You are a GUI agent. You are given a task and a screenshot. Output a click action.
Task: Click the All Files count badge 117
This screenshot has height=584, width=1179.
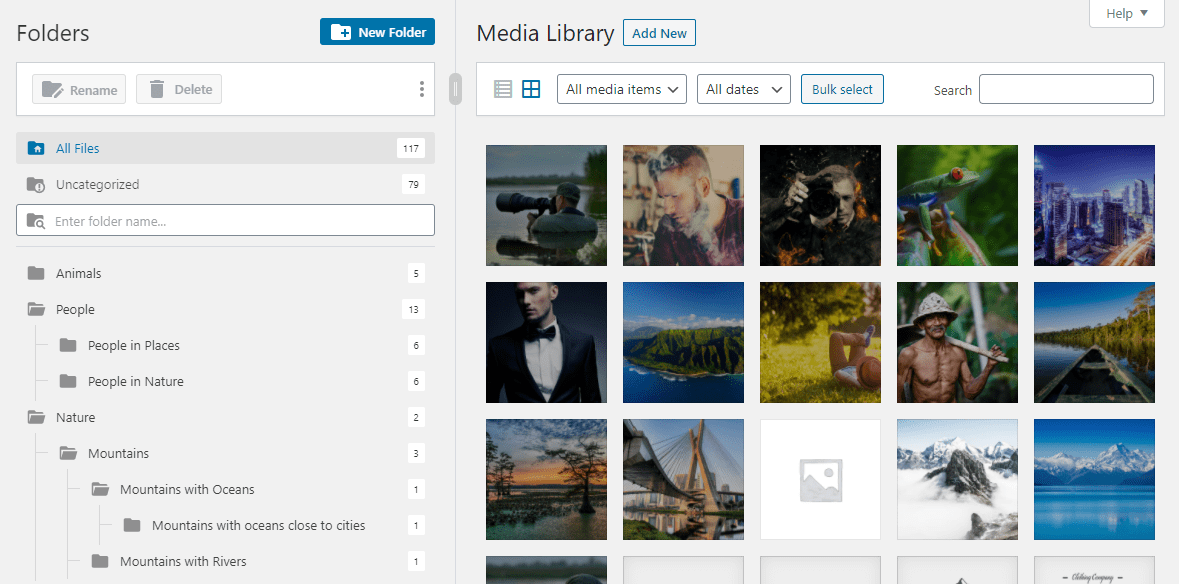411,148
